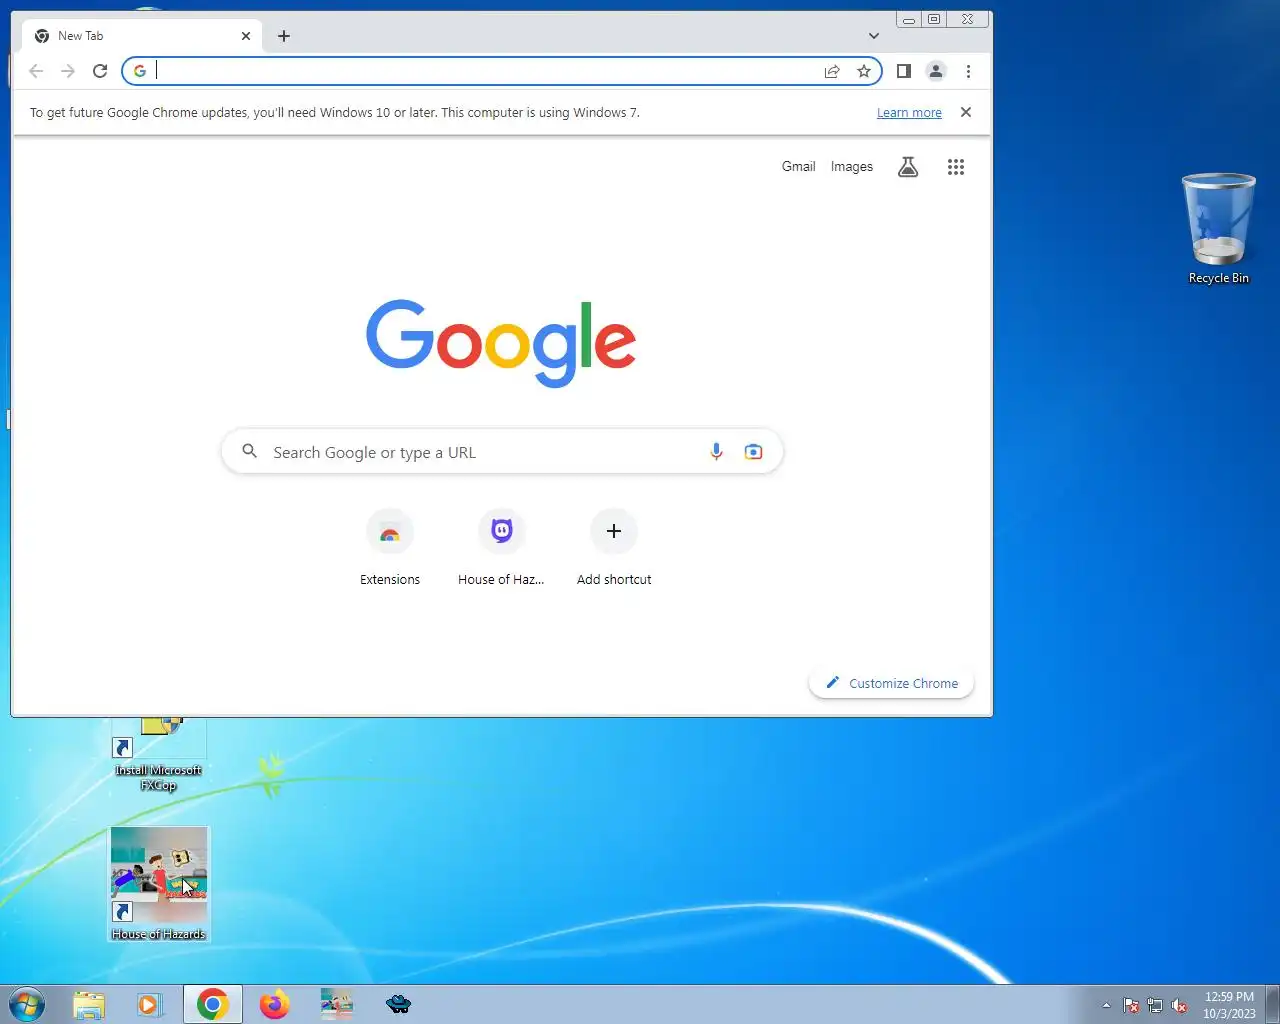Start voice search with microphone icon

716,452
